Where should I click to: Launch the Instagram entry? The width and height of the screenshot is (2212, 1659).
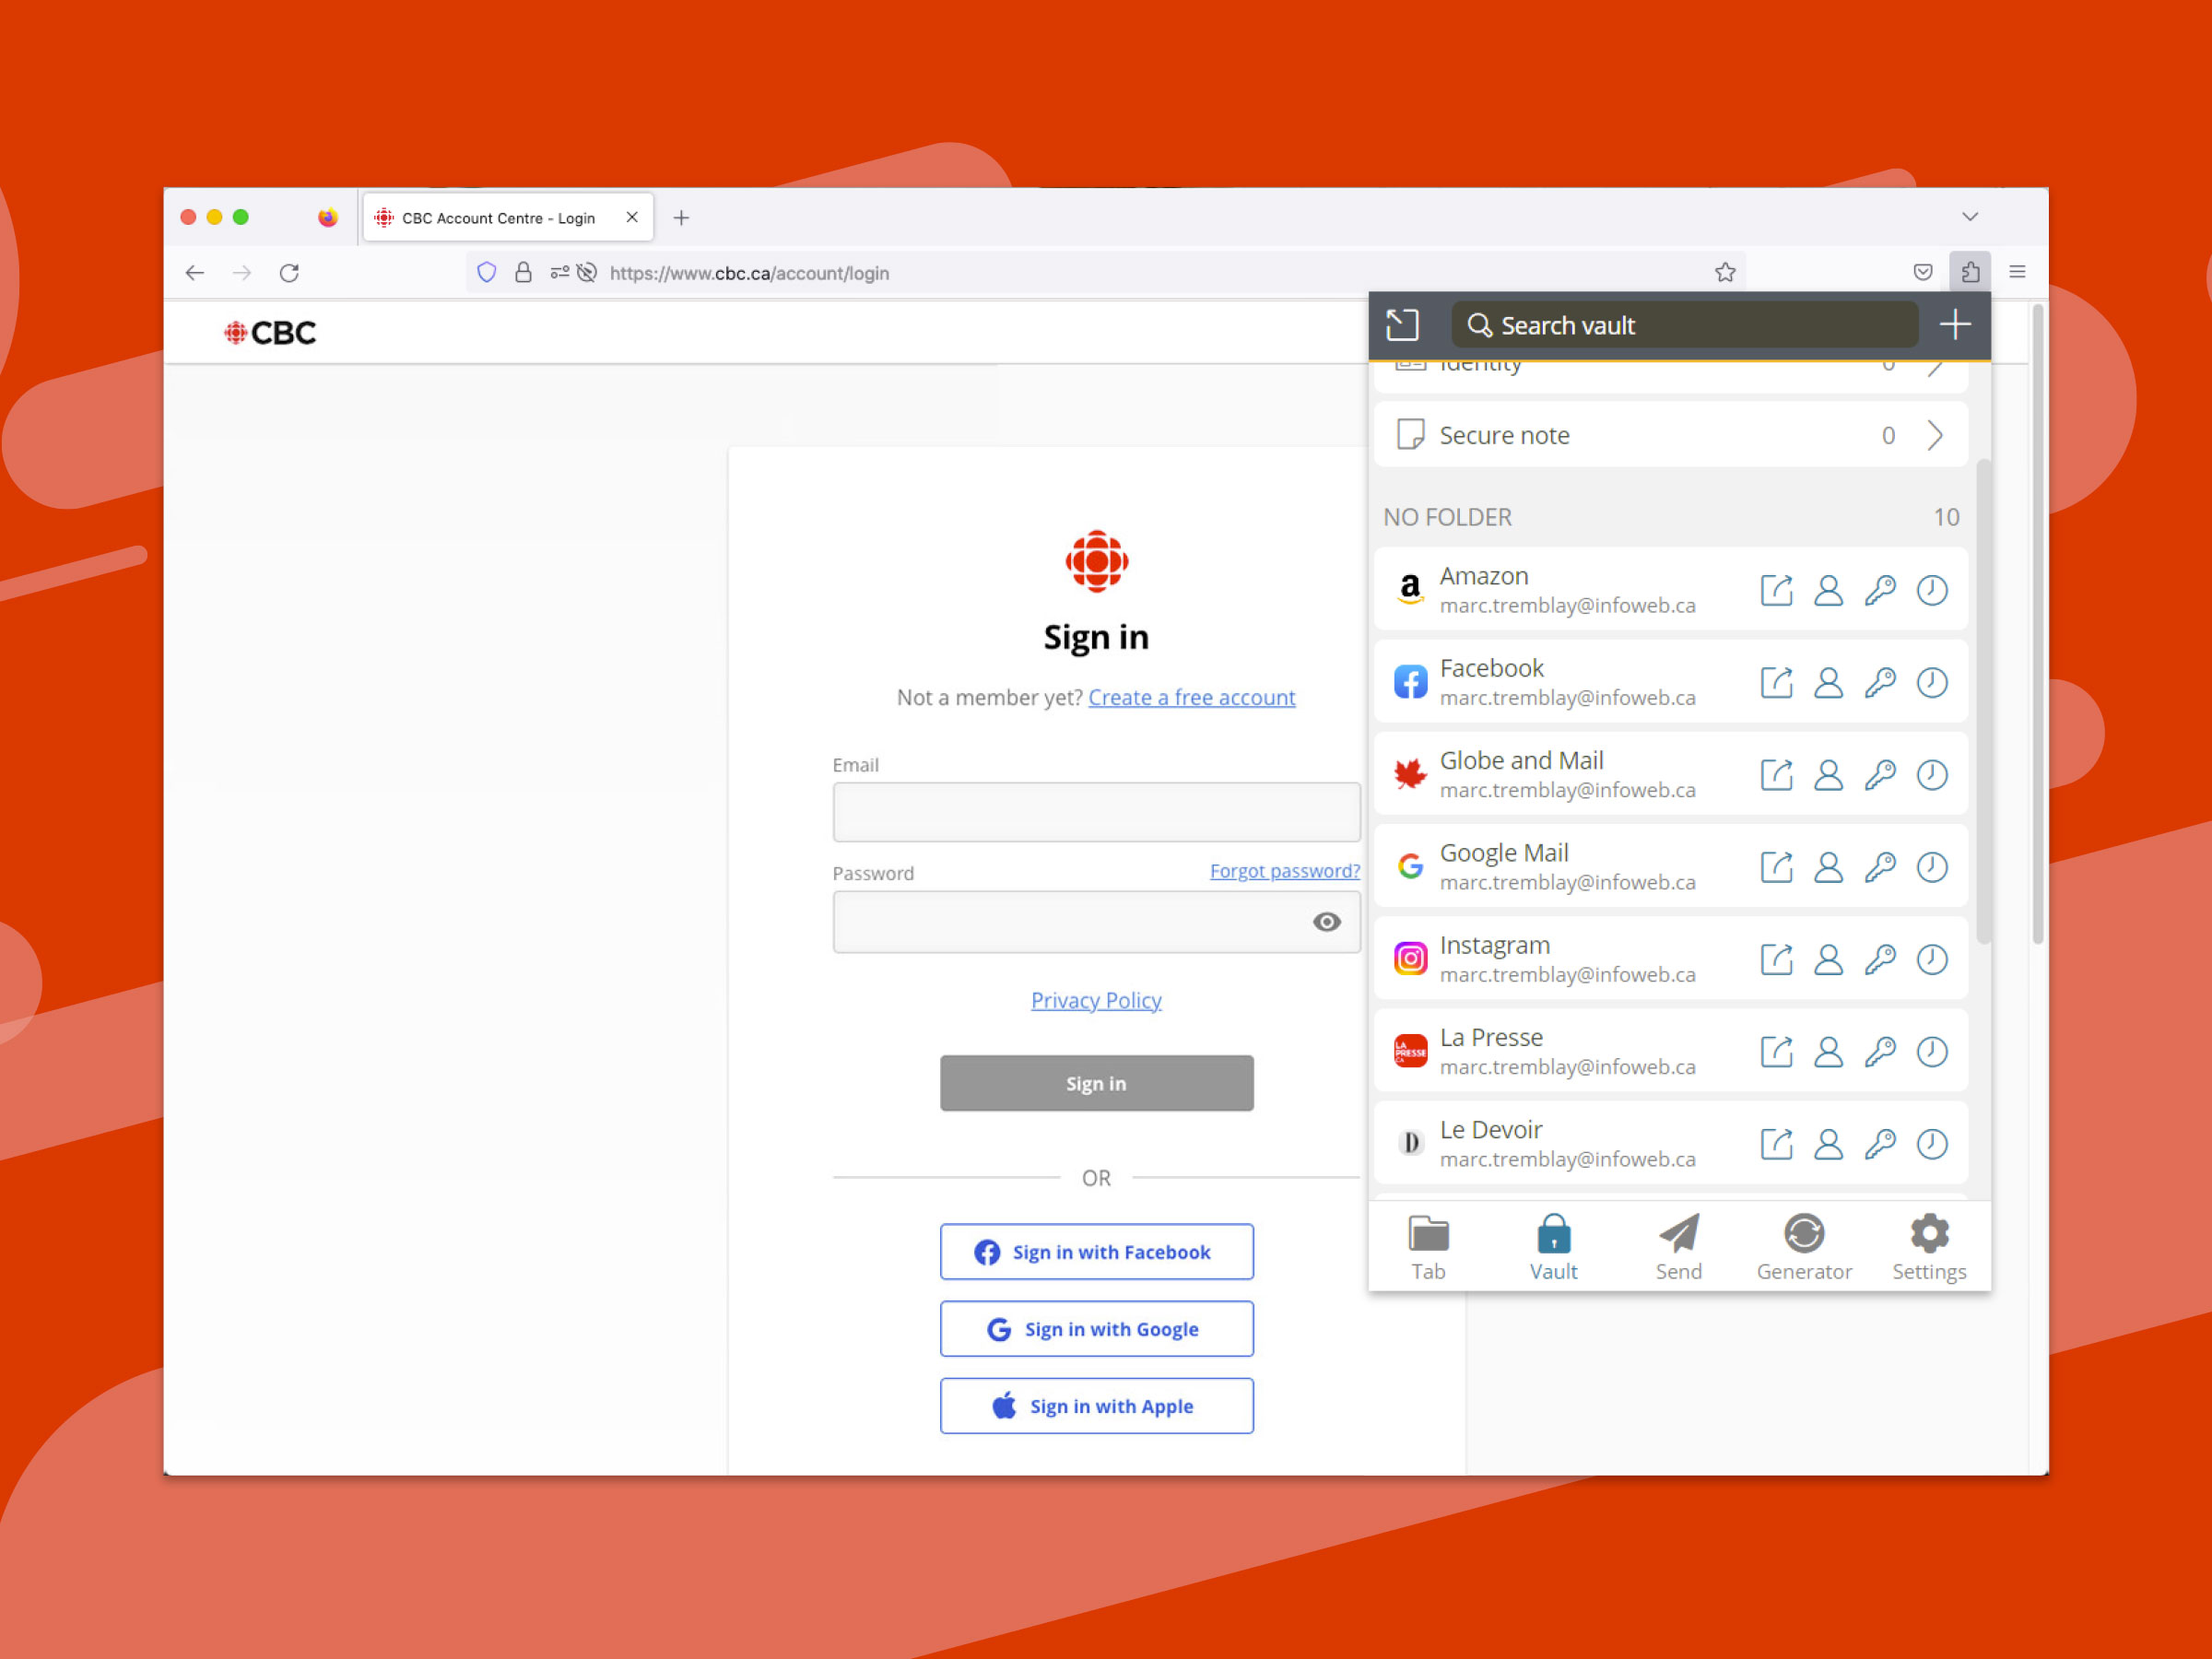1776,959
